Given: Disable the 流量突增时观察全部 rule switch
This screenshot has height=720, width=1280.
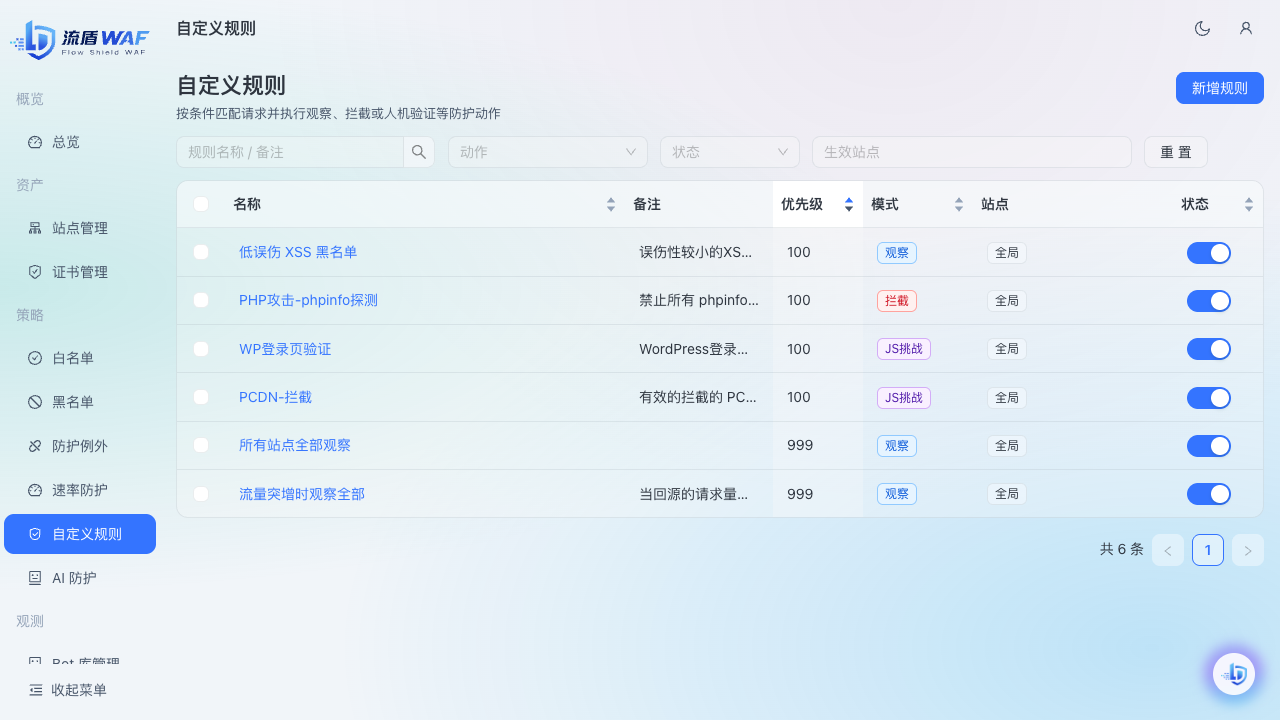Looking at the screenshot, I should [1209, 494].
